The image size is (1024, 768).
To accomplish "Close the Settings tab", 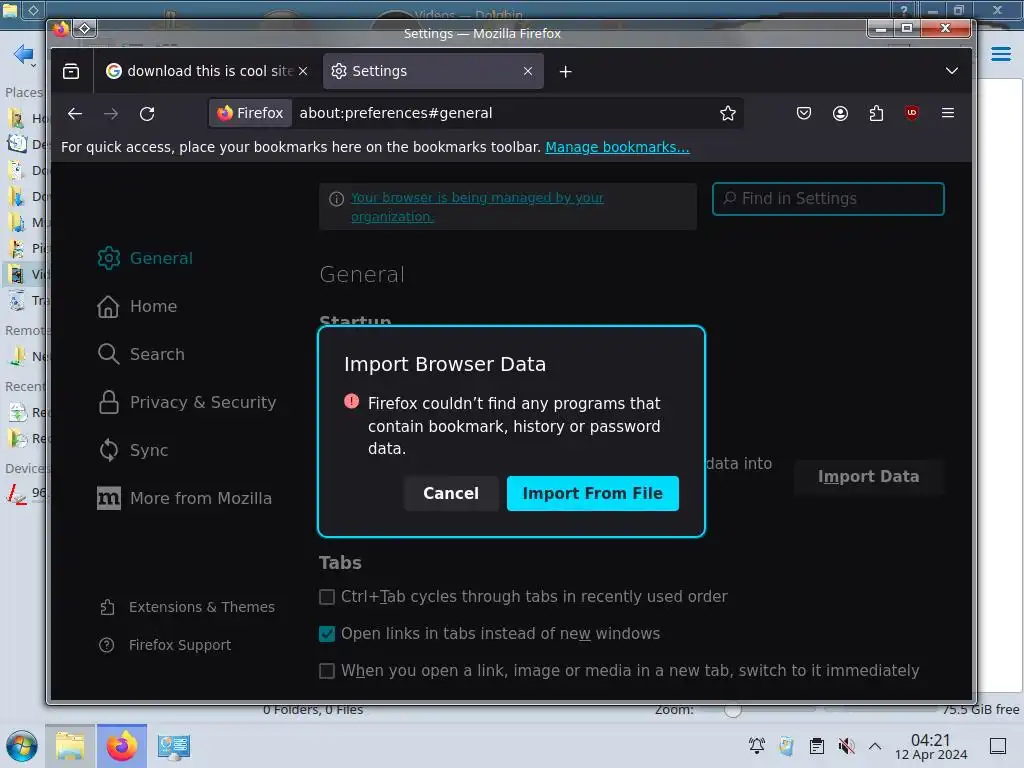I will click(x=528, y=71).
